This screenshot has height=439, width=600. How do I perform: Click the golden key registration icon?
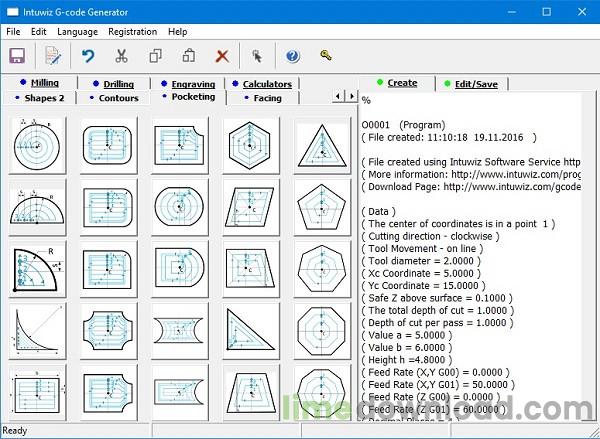(x=327, y=56)
